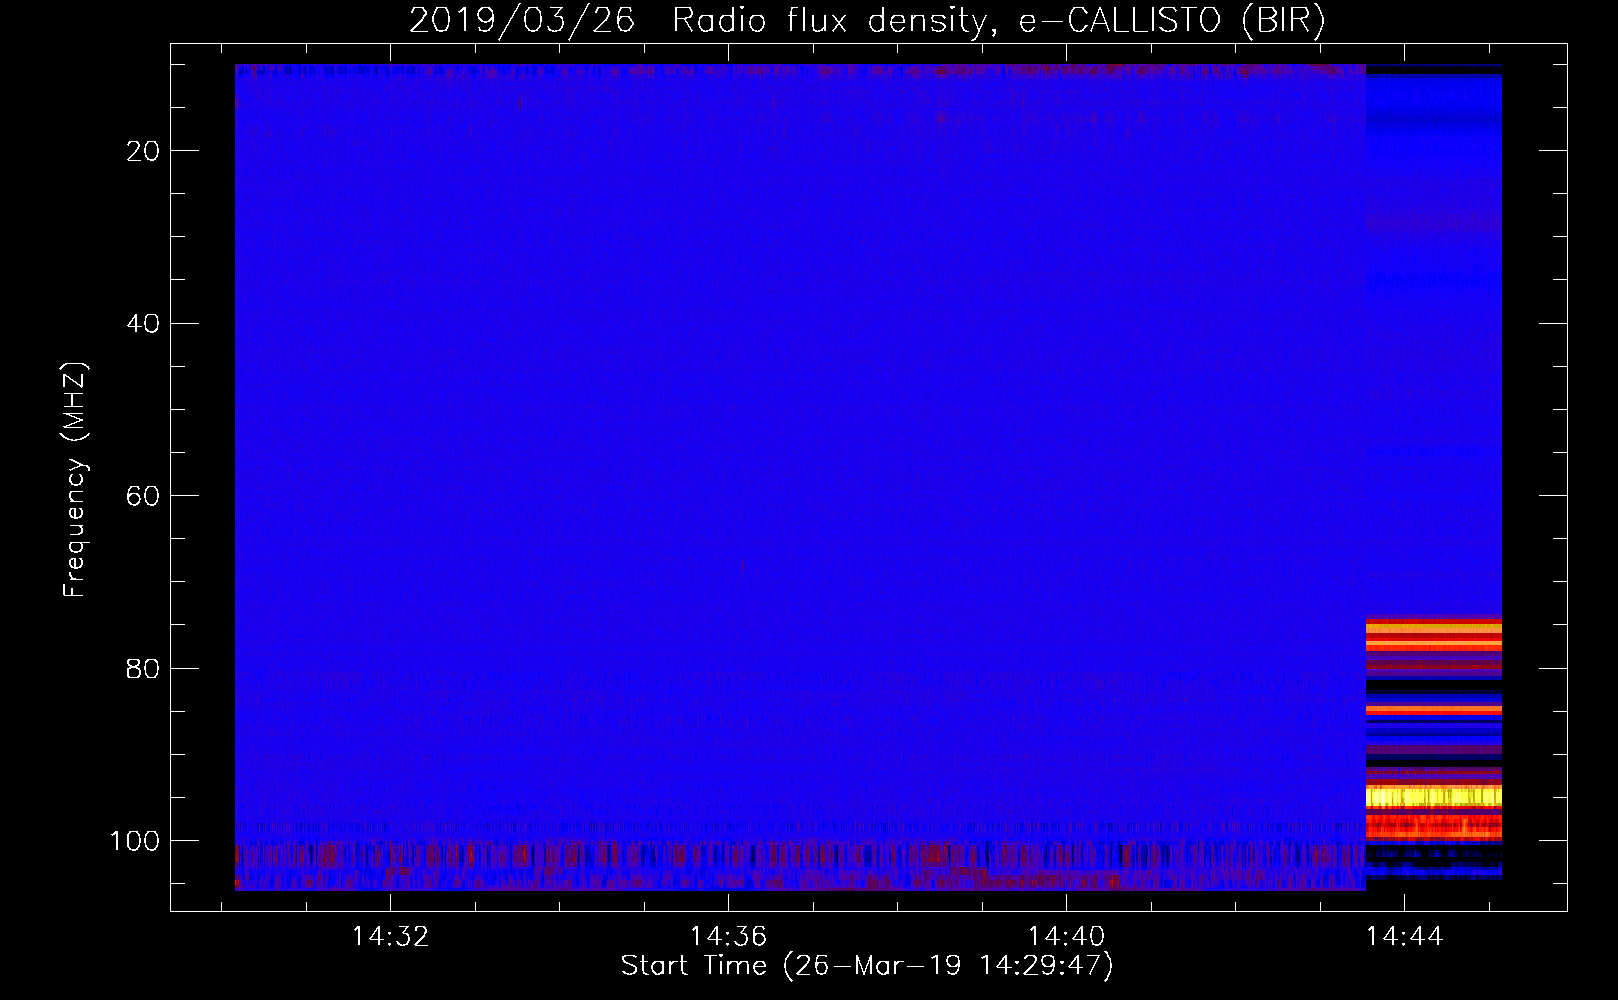Click the "Frequency (MHZ)" axis label

click(x=75, y=479)
